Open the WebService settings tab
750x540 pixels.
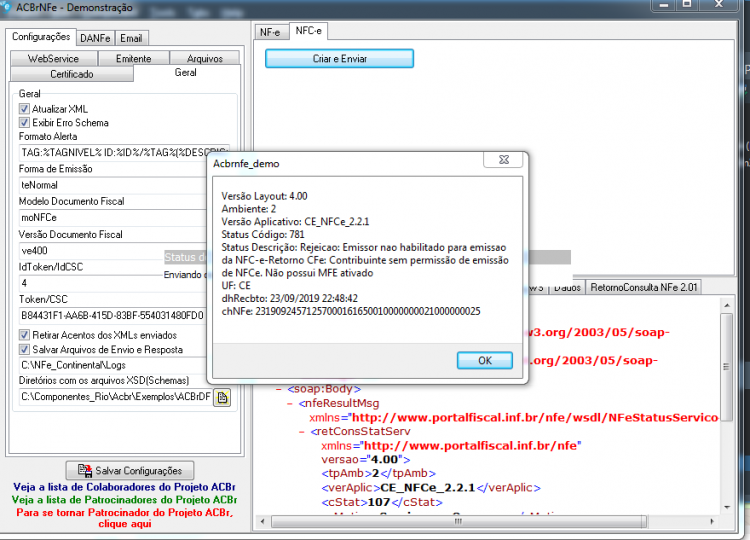click(x=54, y=58)
